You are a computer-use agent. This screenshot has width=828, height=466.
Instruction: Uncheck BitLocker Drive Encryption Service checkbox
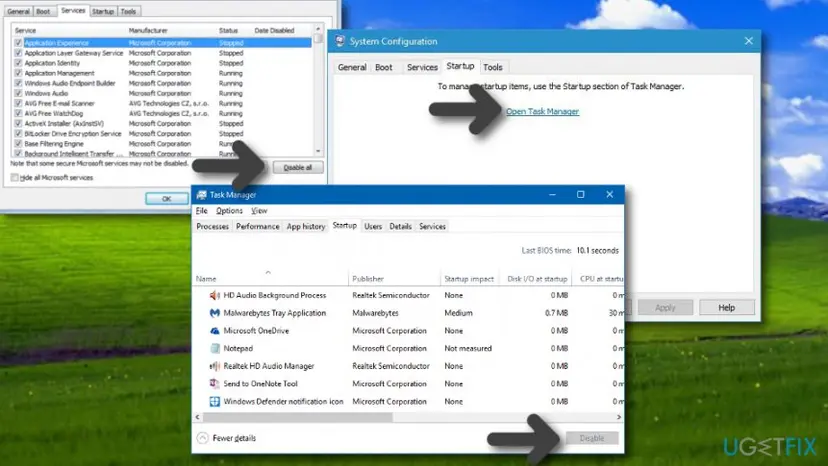(18, 134)
